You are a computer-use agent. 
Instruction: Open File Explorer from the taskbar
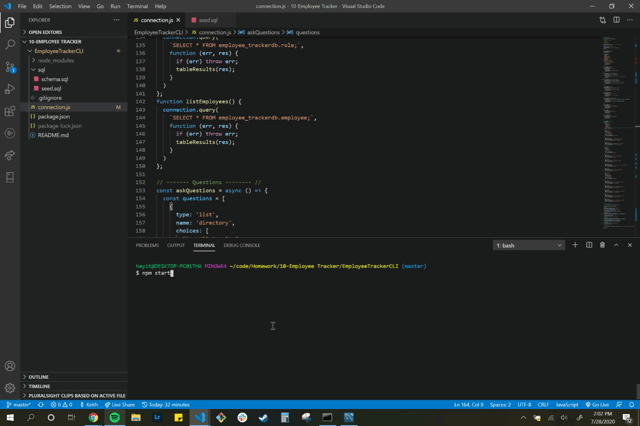click(136, 417)
